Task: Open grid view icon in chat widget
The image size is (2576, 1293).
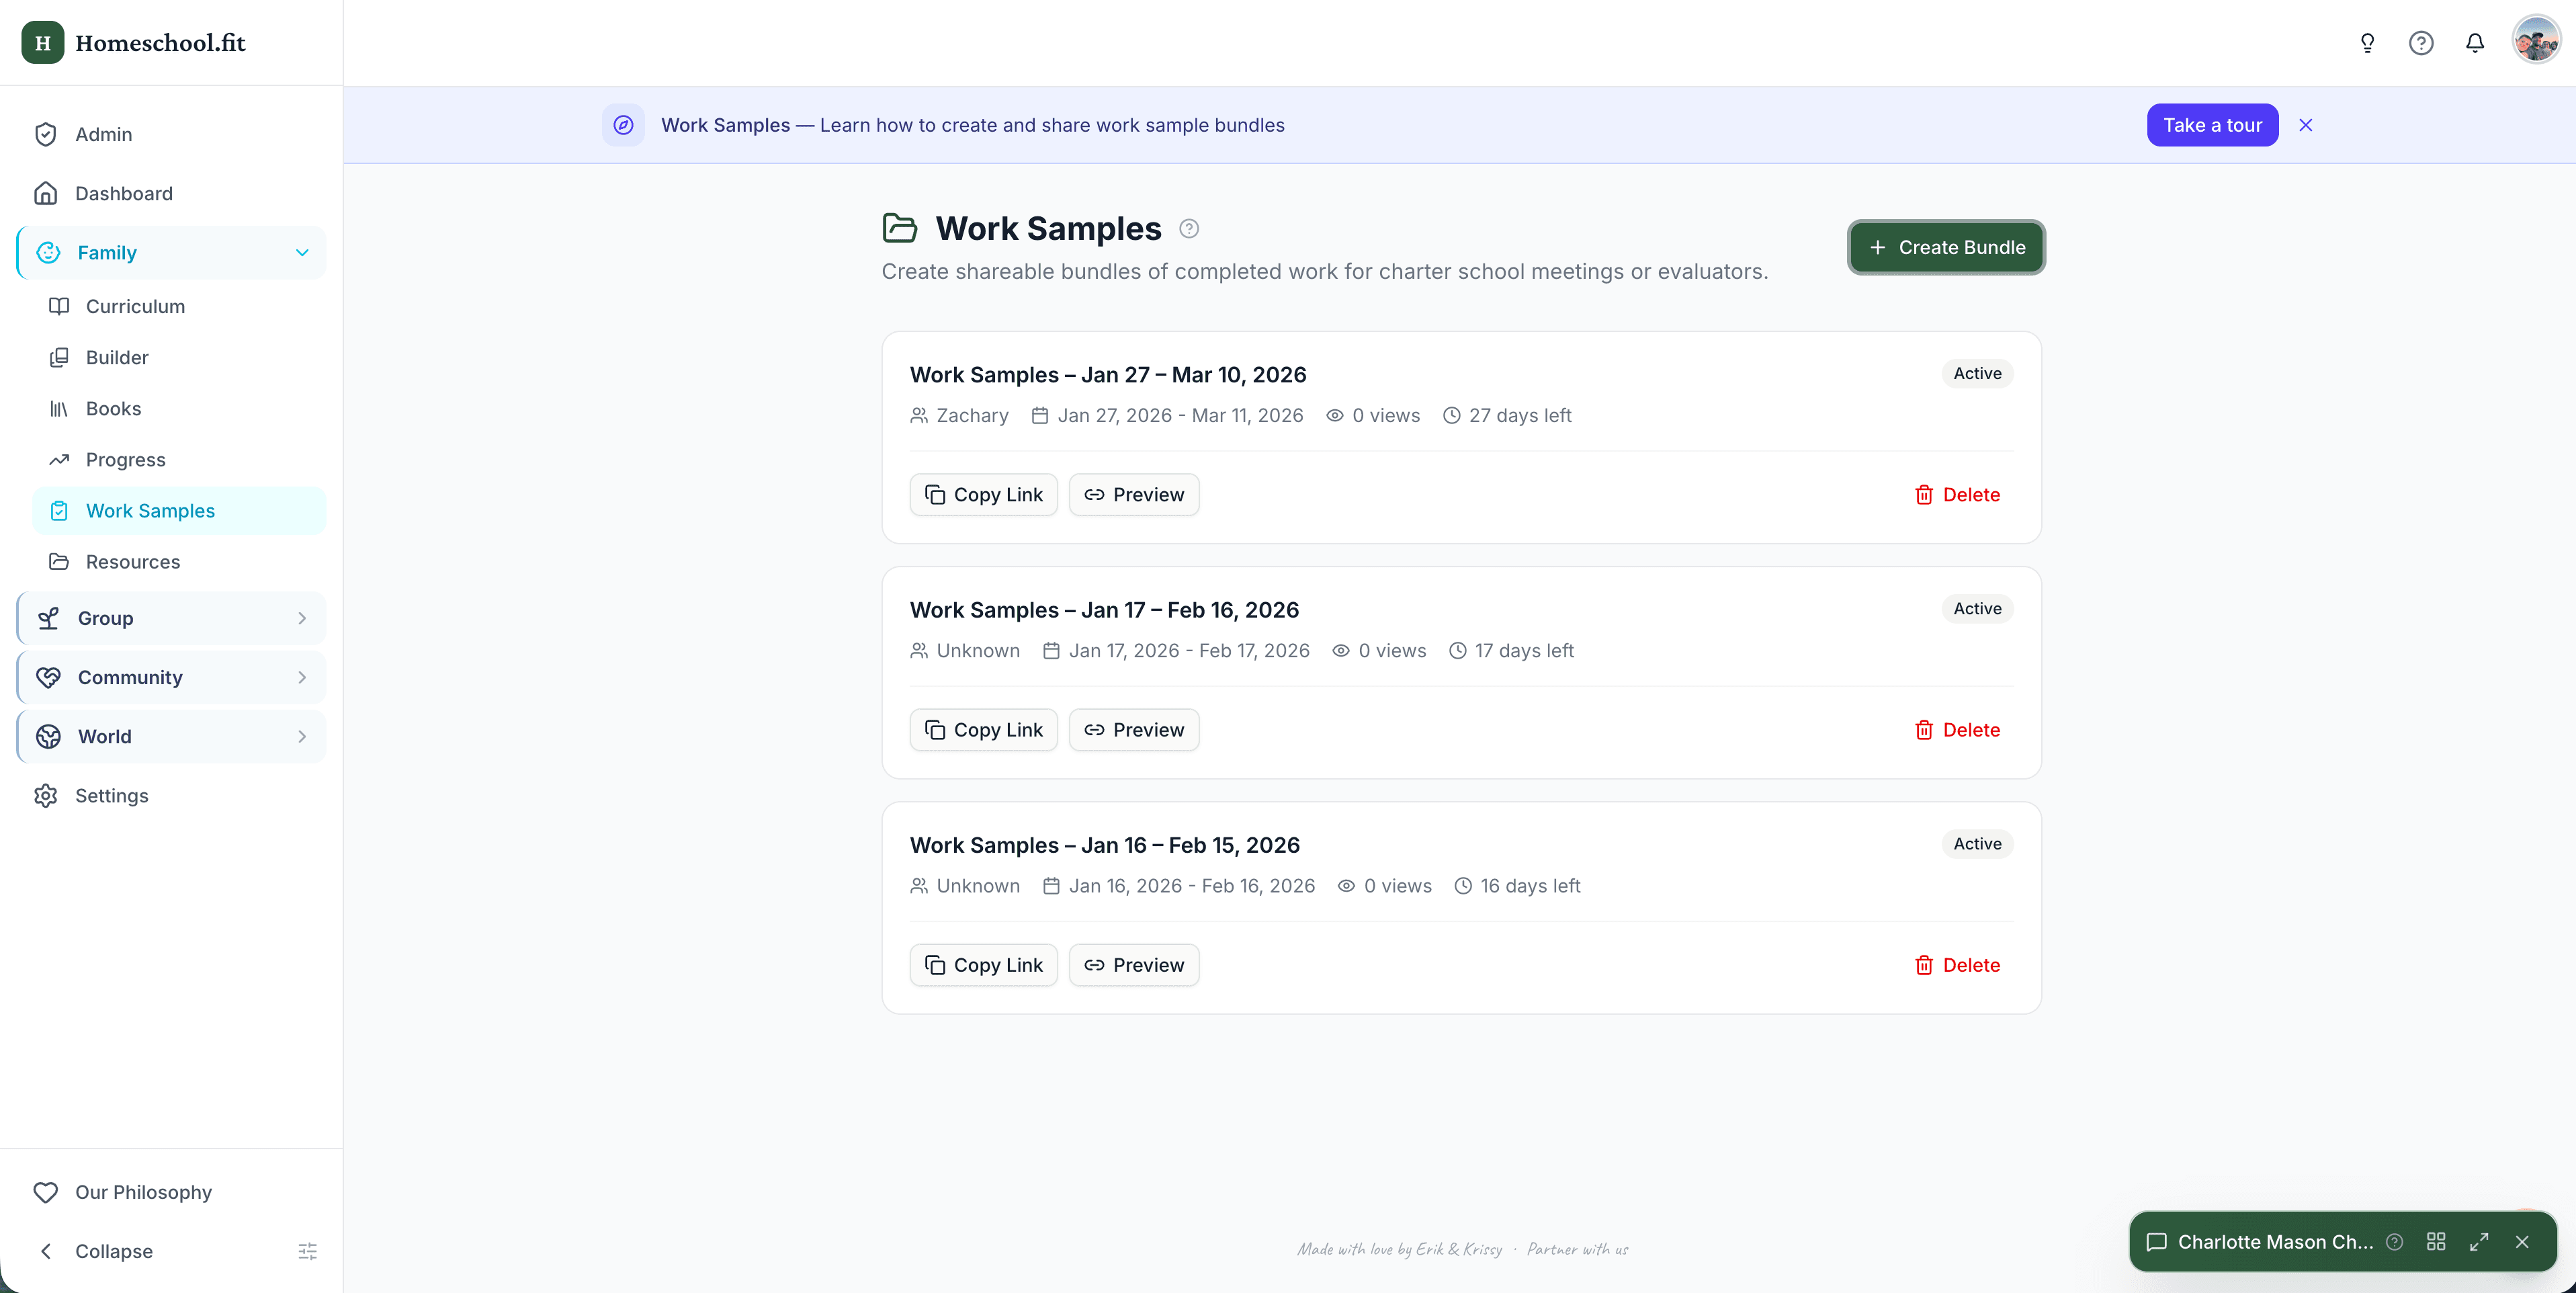Action: coord(2436,1242)
